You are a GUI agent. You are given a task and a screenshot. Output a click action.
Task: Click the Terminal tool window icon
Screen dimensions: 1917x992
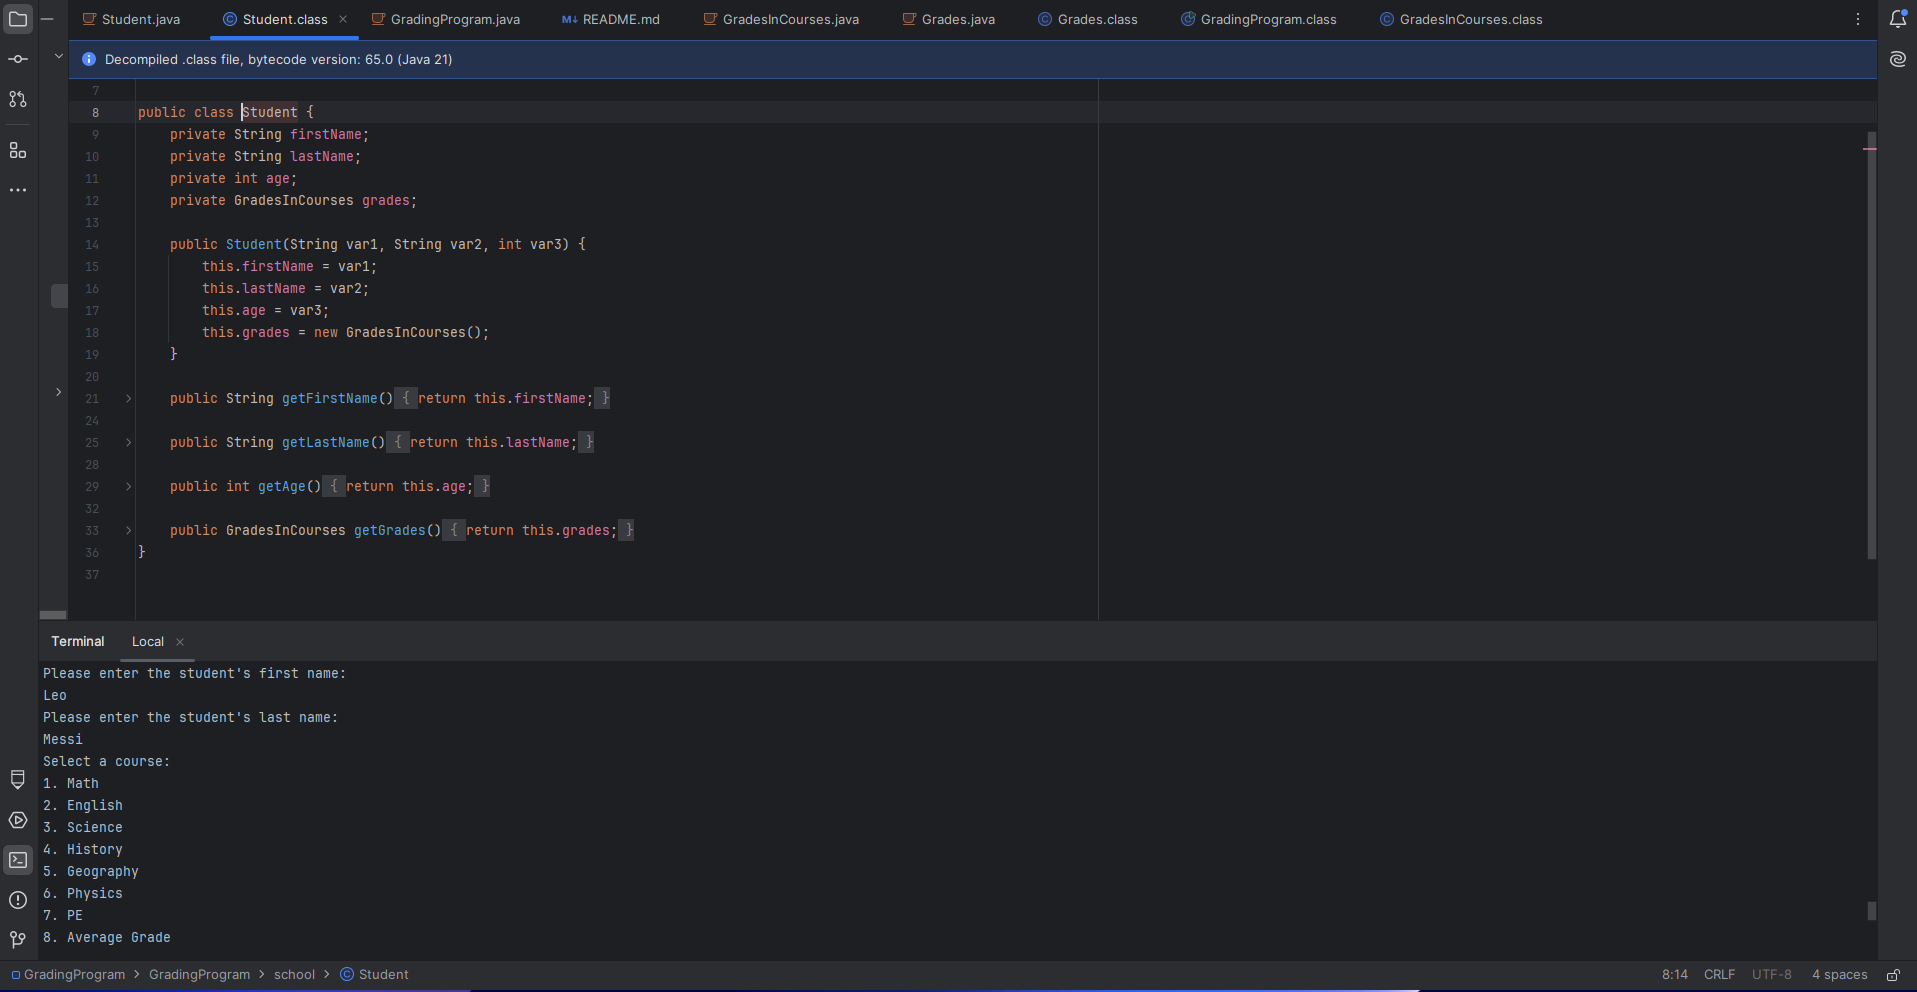click(18, 860)
